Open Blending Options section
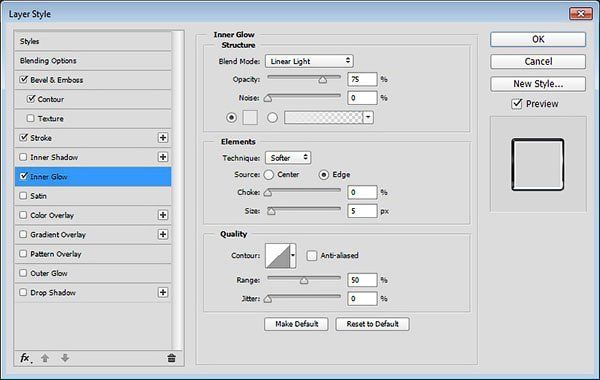Screen dimensions: 600x380 93,60
